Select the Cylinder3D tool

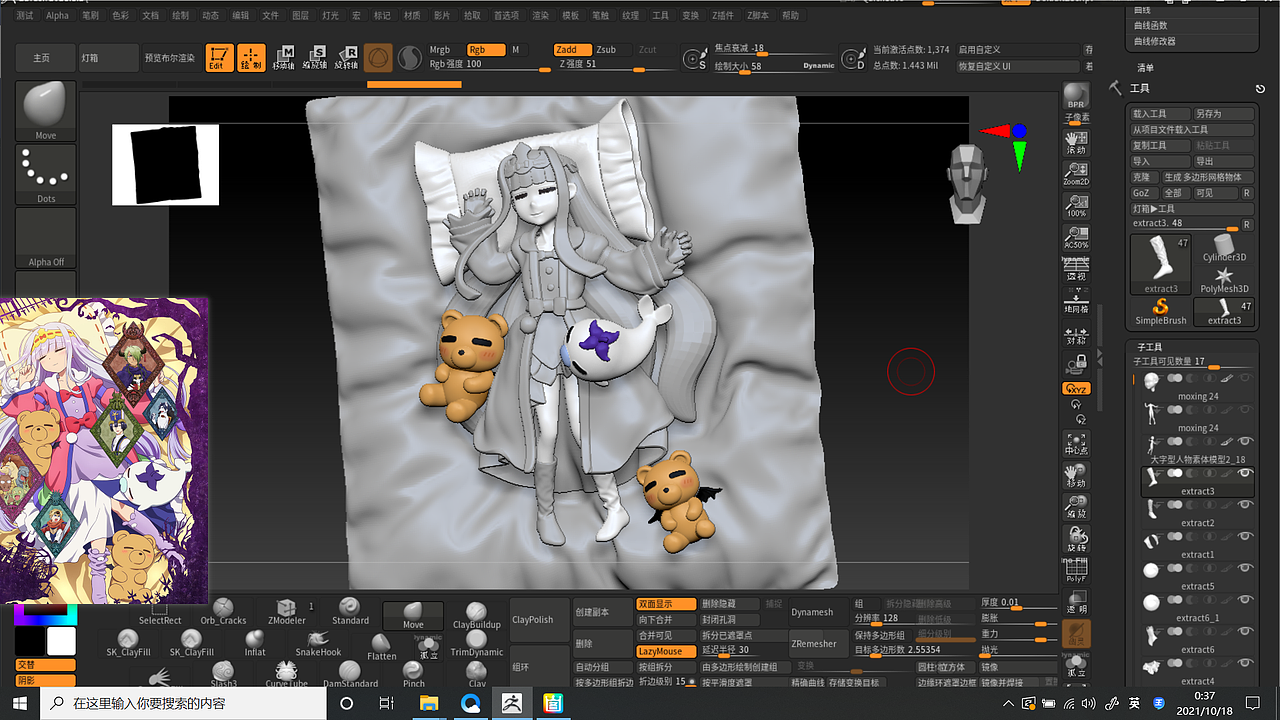point(1223,249)
